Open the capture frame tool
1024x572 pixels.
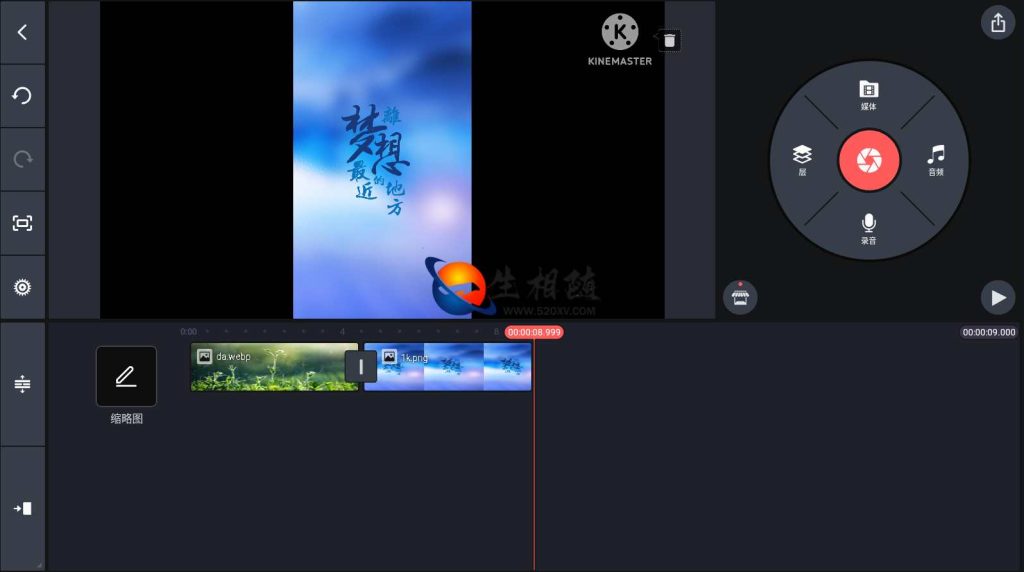(x=22, y=223)
